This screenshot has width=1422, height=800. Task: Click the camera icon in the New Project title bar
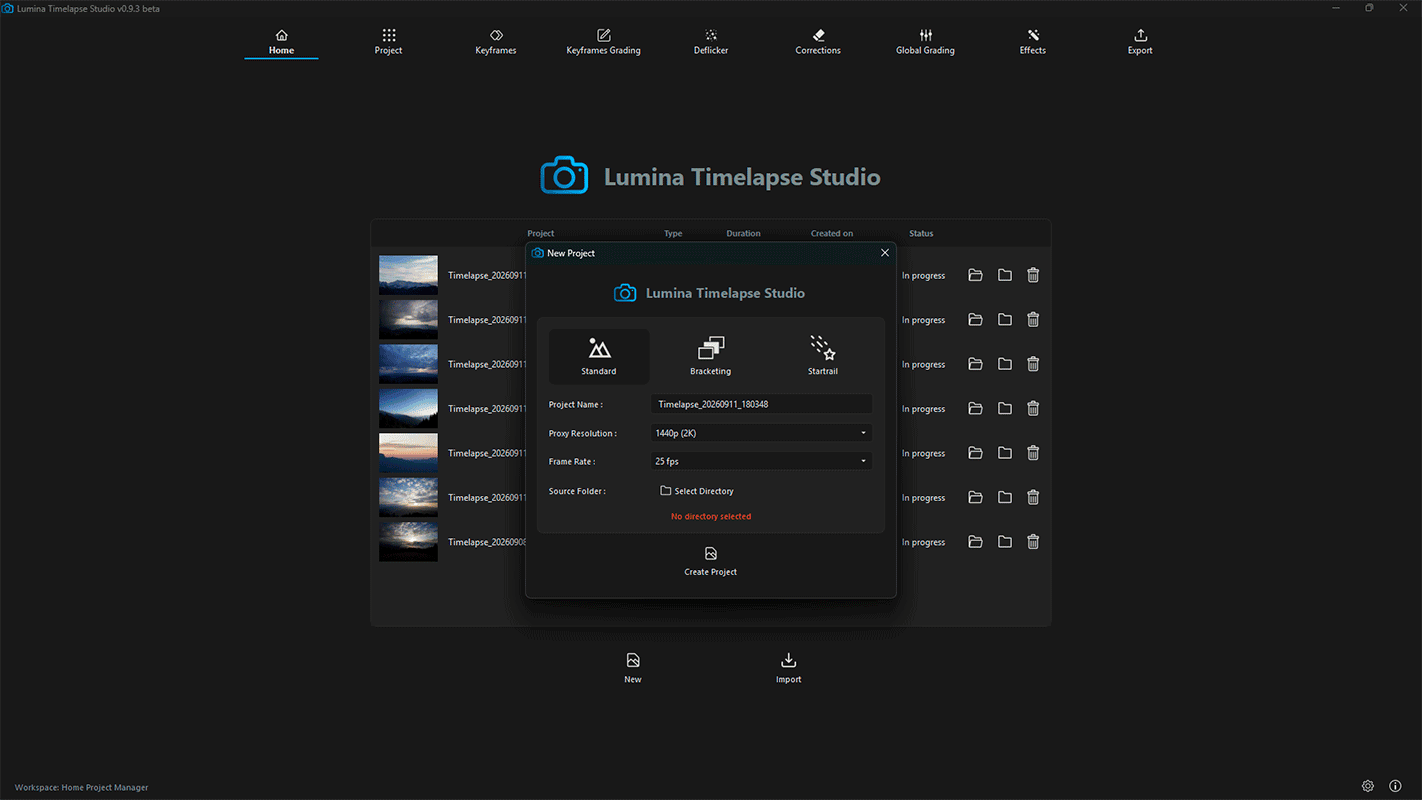[x=538, y=253]
